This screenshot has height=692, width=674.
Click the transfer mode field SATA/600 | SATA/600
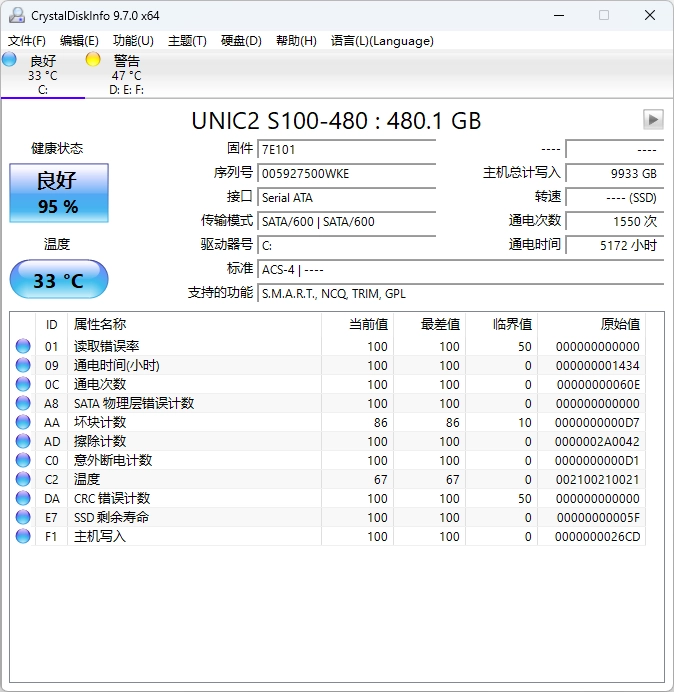pyautogui.click(x=346, y=221)
